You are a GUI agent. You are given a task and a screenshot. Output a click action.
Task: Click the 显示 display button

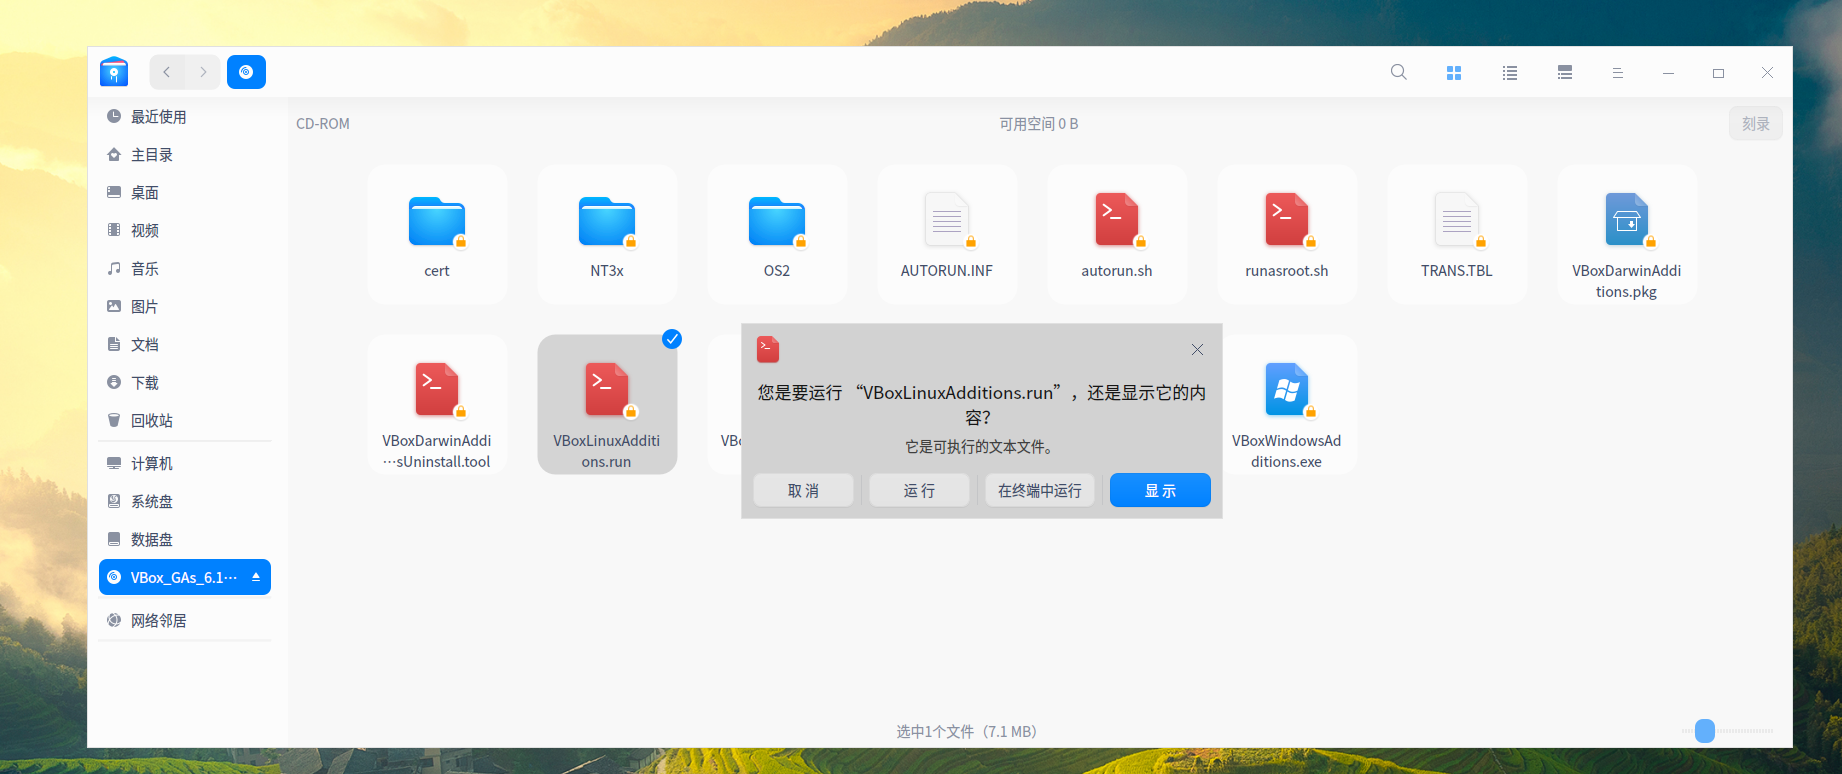(1160, 490)
